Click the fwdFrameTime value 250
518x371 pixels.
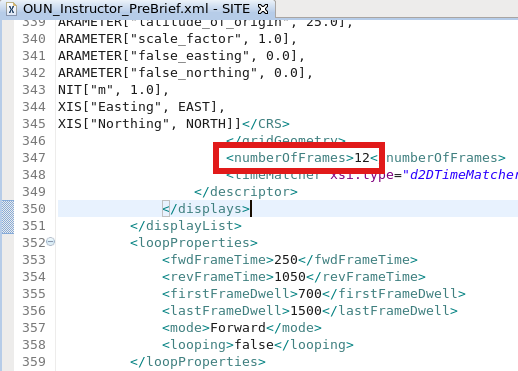point(286,260)
